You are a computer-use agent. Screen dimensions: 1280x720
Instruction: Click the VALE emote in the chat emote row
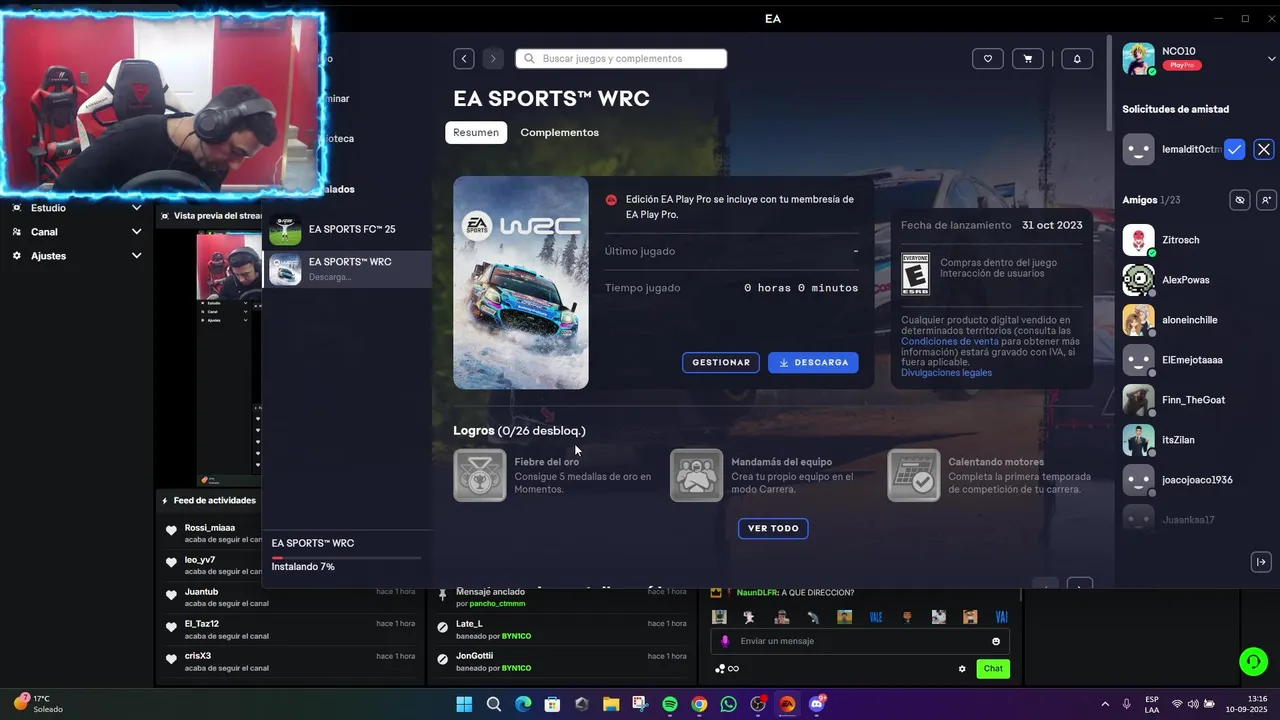(x=876, y=617)
